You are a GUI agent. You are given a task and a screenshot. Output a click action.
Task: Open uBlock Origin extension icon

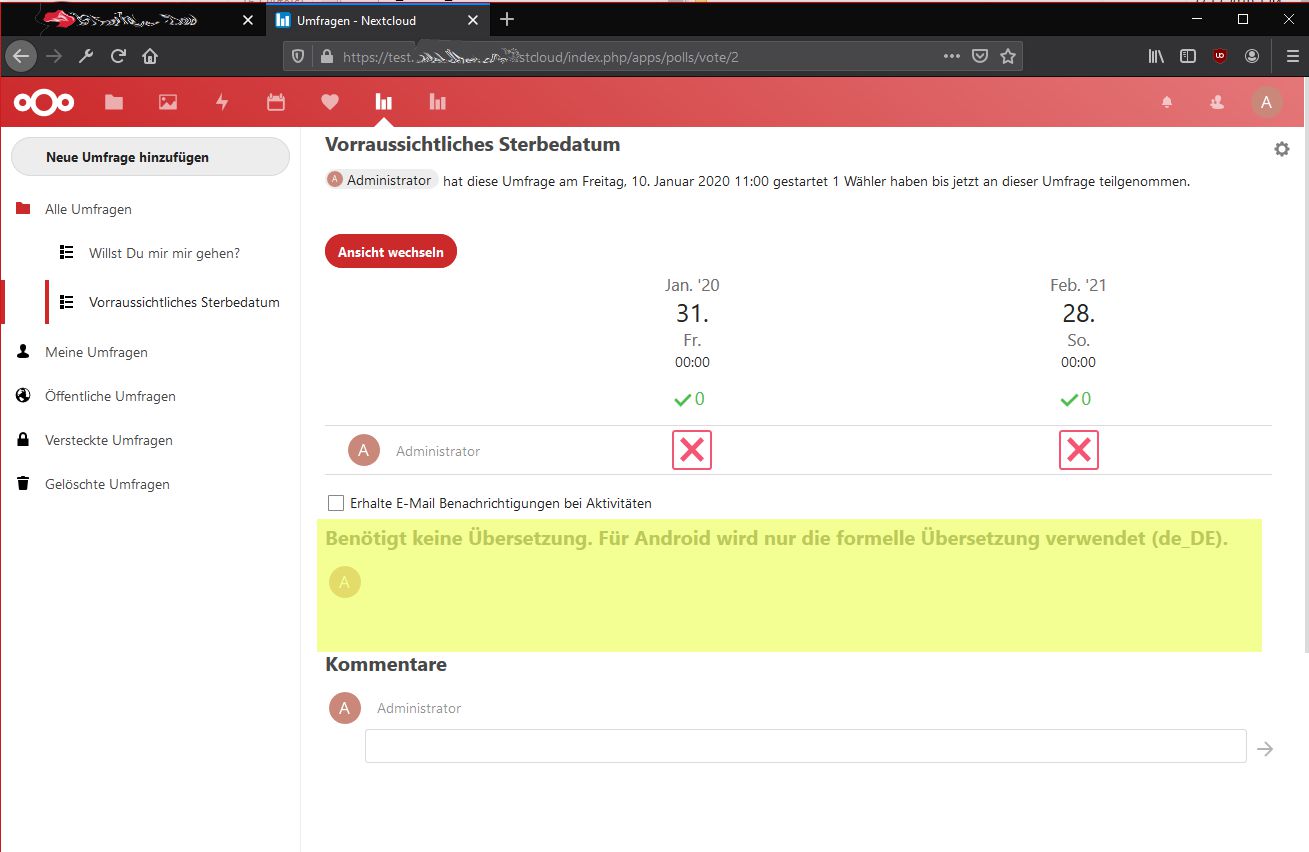point(1220,56)
